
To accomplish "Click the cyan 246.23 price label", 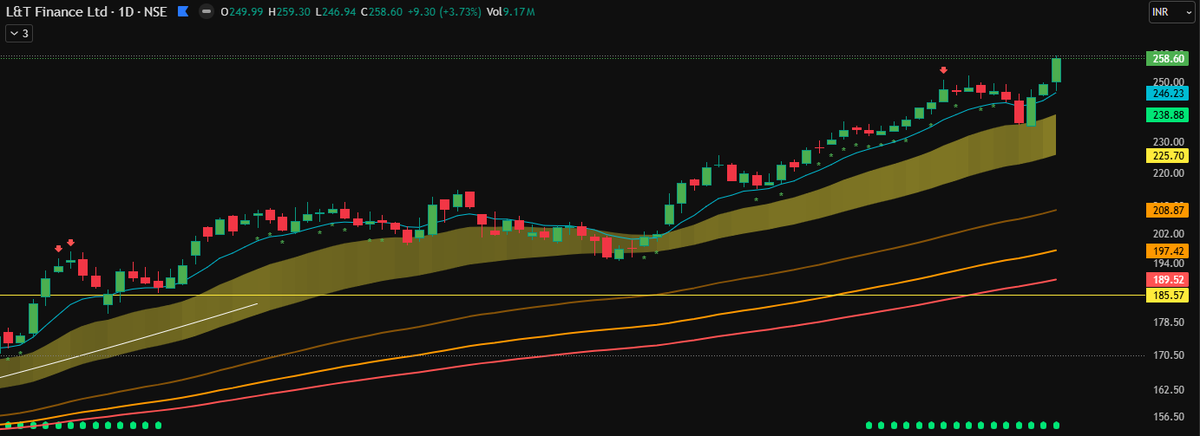I will pos(1169,92).
